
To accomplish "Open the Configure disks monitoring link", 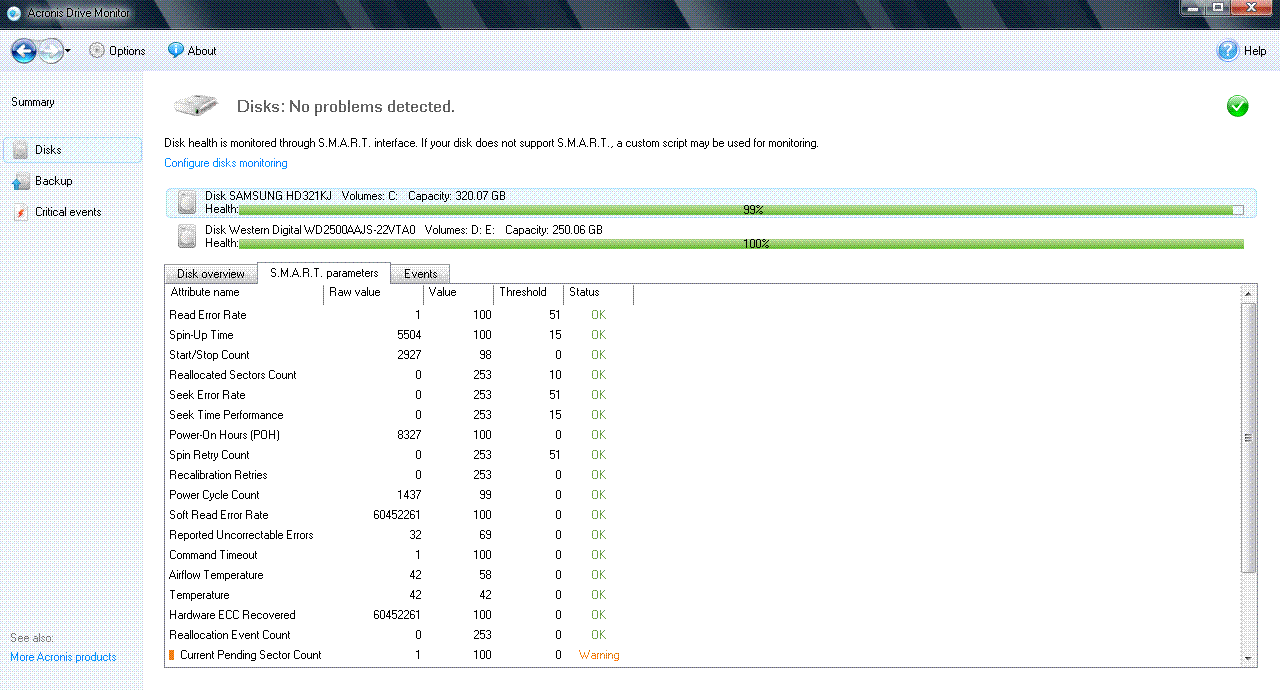I will [226, 163].
